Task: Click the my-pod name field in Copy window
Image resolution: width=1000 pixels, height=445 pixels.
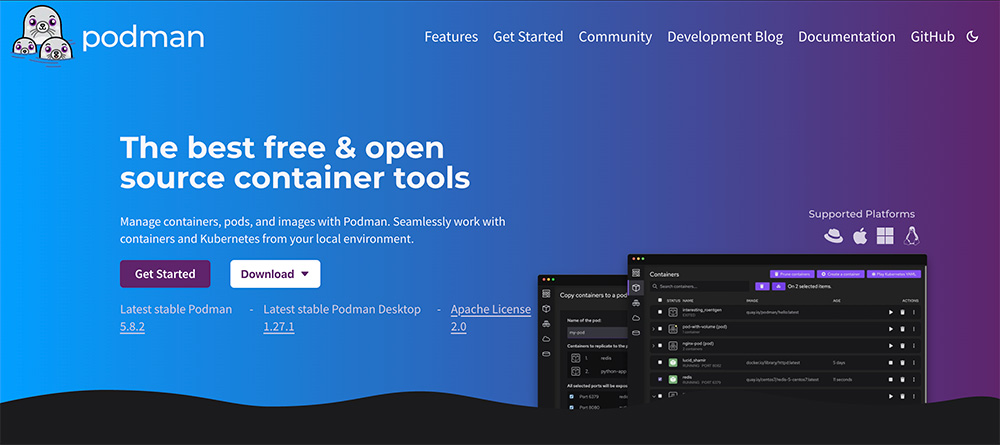Action: click(x=597, y=332)
